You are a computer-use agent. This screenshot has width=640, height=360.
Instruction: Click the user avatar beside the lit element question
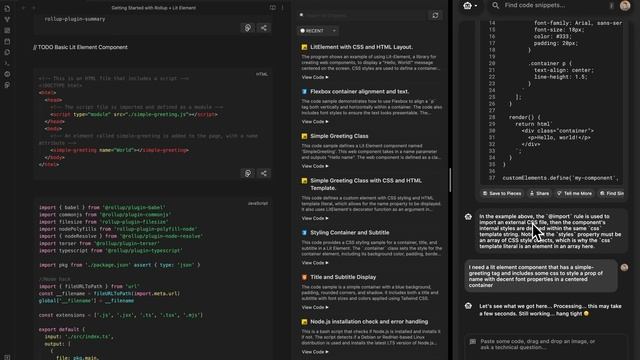click(624, 267)
